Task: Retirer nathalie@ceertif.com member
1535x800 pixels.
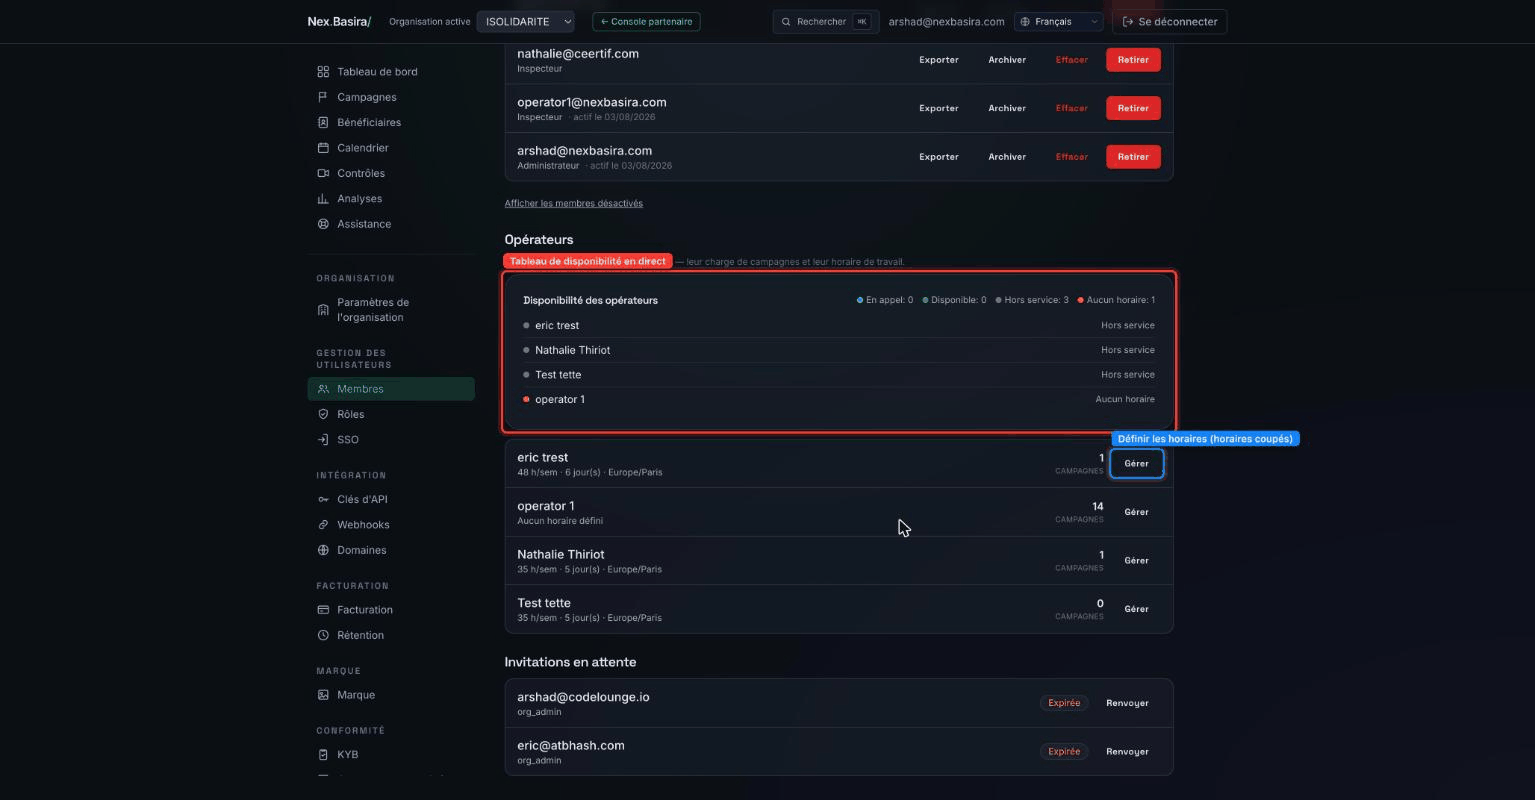Action: (x=1133, y=60)
